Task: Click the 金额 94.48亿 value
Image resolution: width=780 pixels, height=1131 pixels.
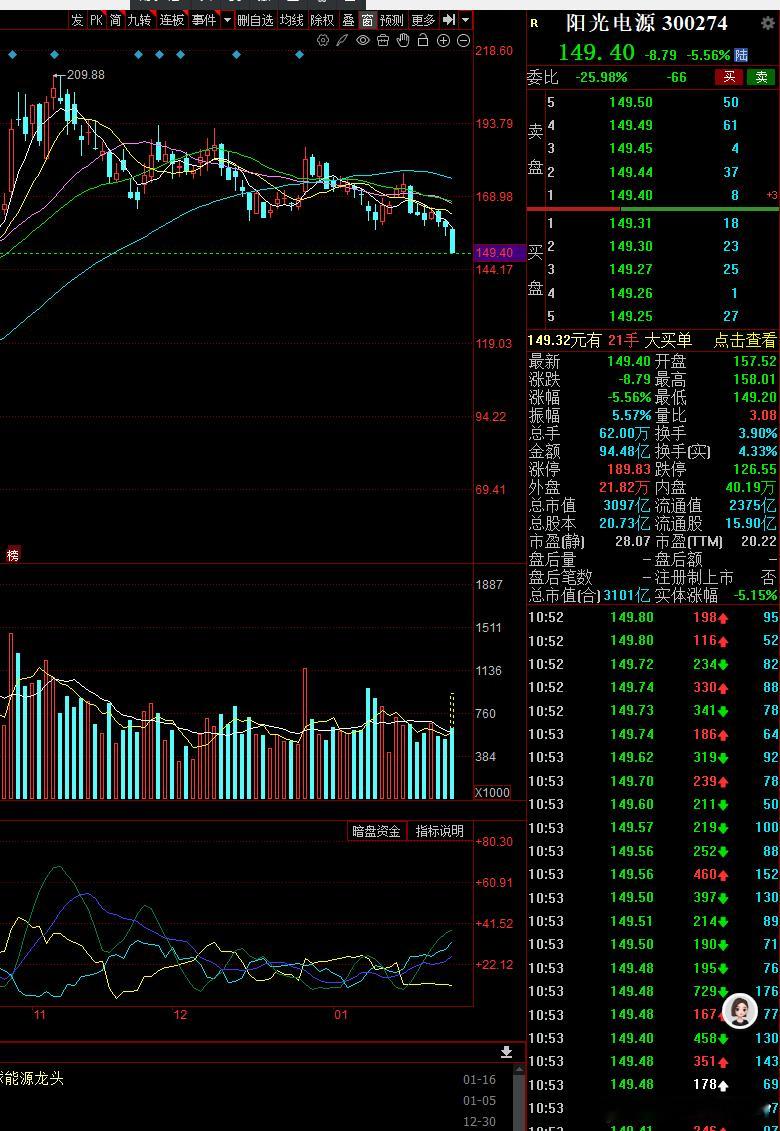Action: click(x=624, y=452)
